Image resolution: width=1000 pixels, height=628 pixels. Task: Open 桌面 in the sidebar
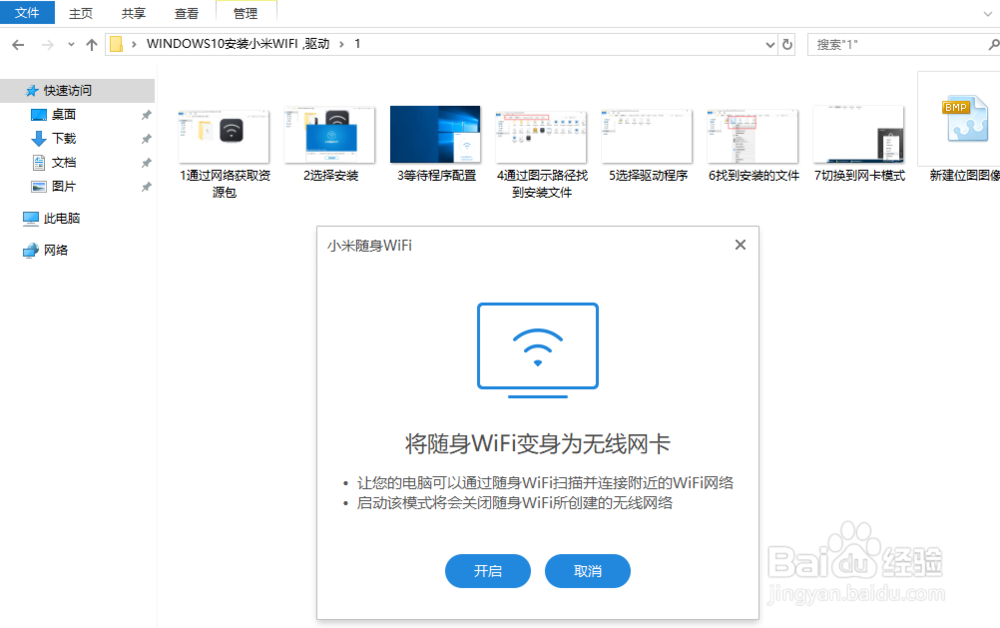64,115
